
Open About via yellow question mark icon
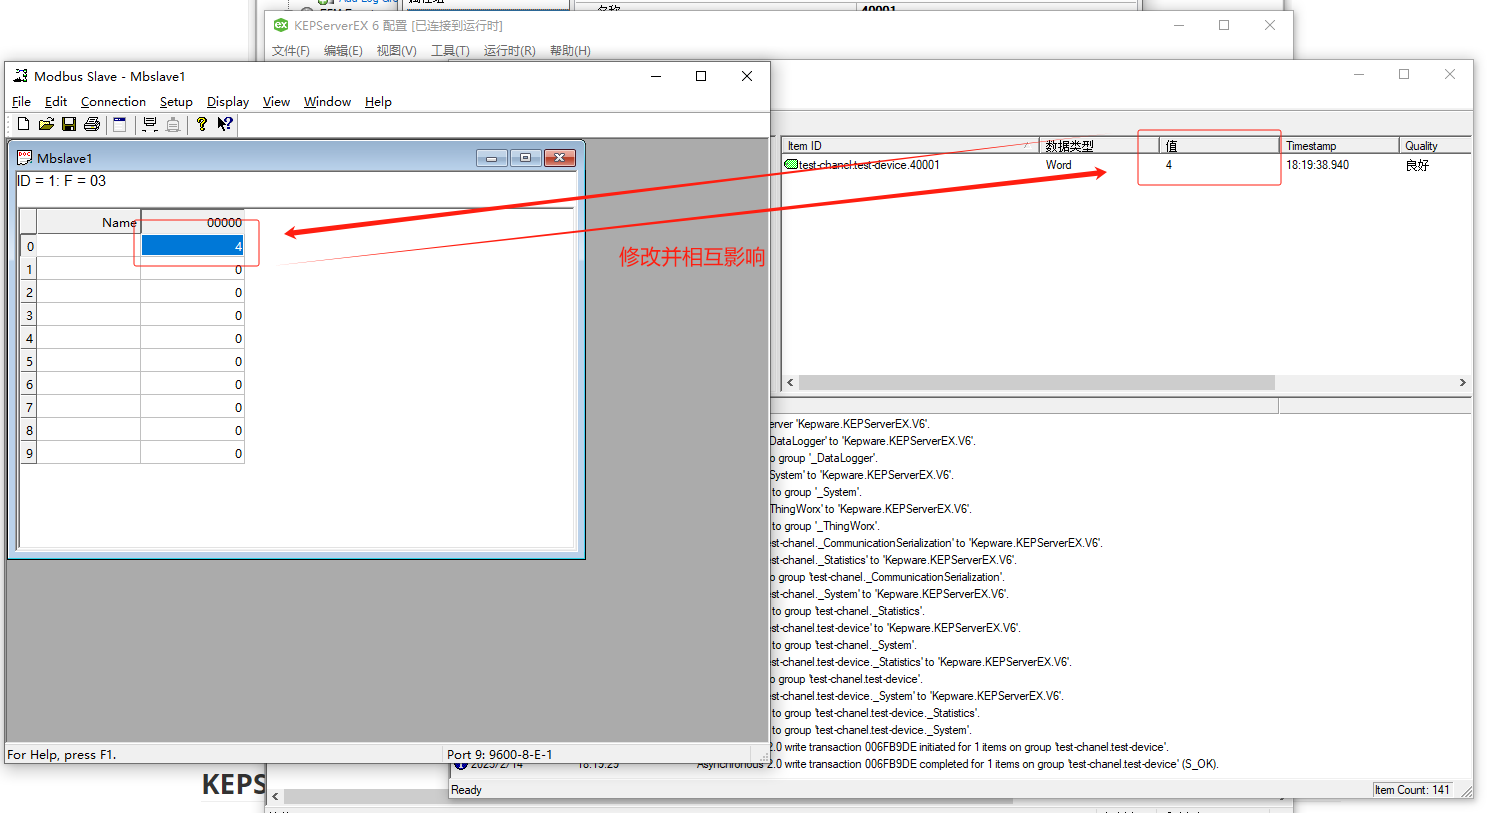(x=202, y=124)
